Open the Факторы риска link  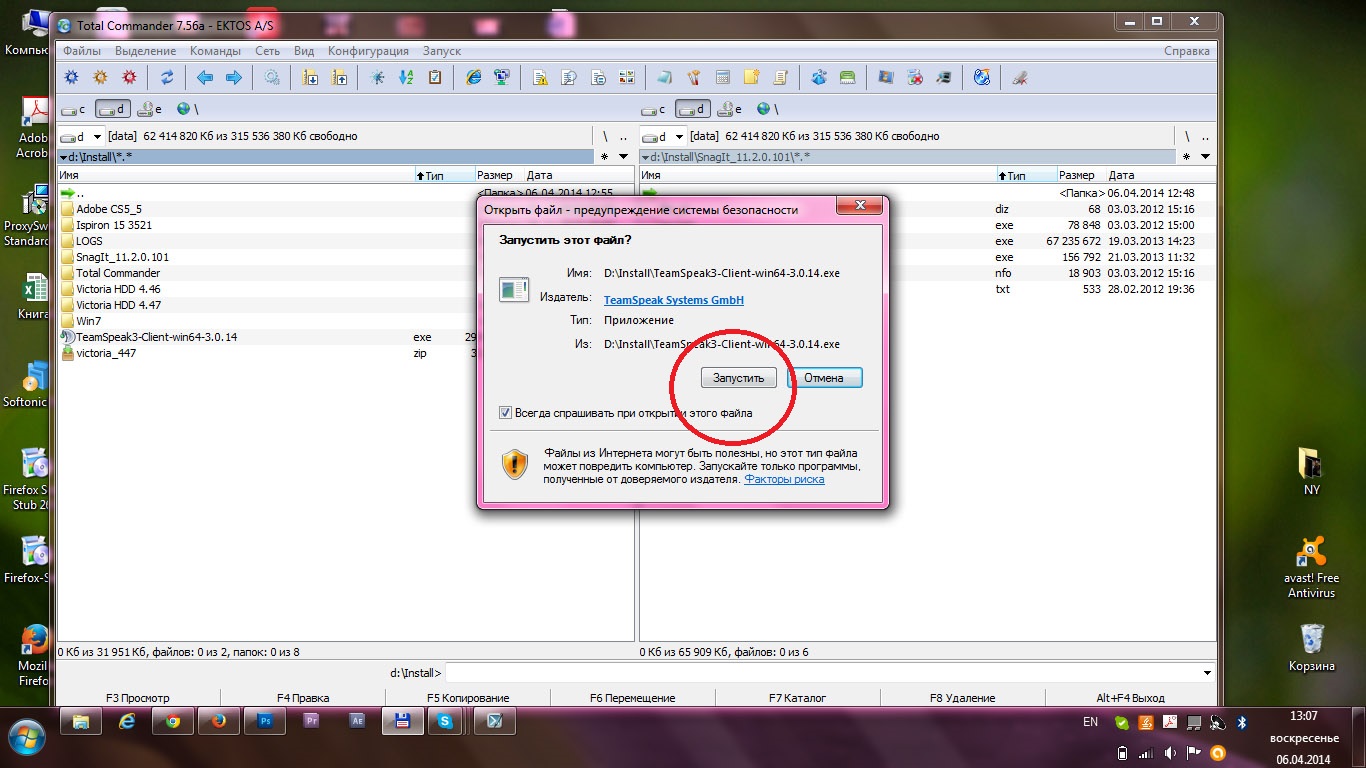click(x=784, y=479)
